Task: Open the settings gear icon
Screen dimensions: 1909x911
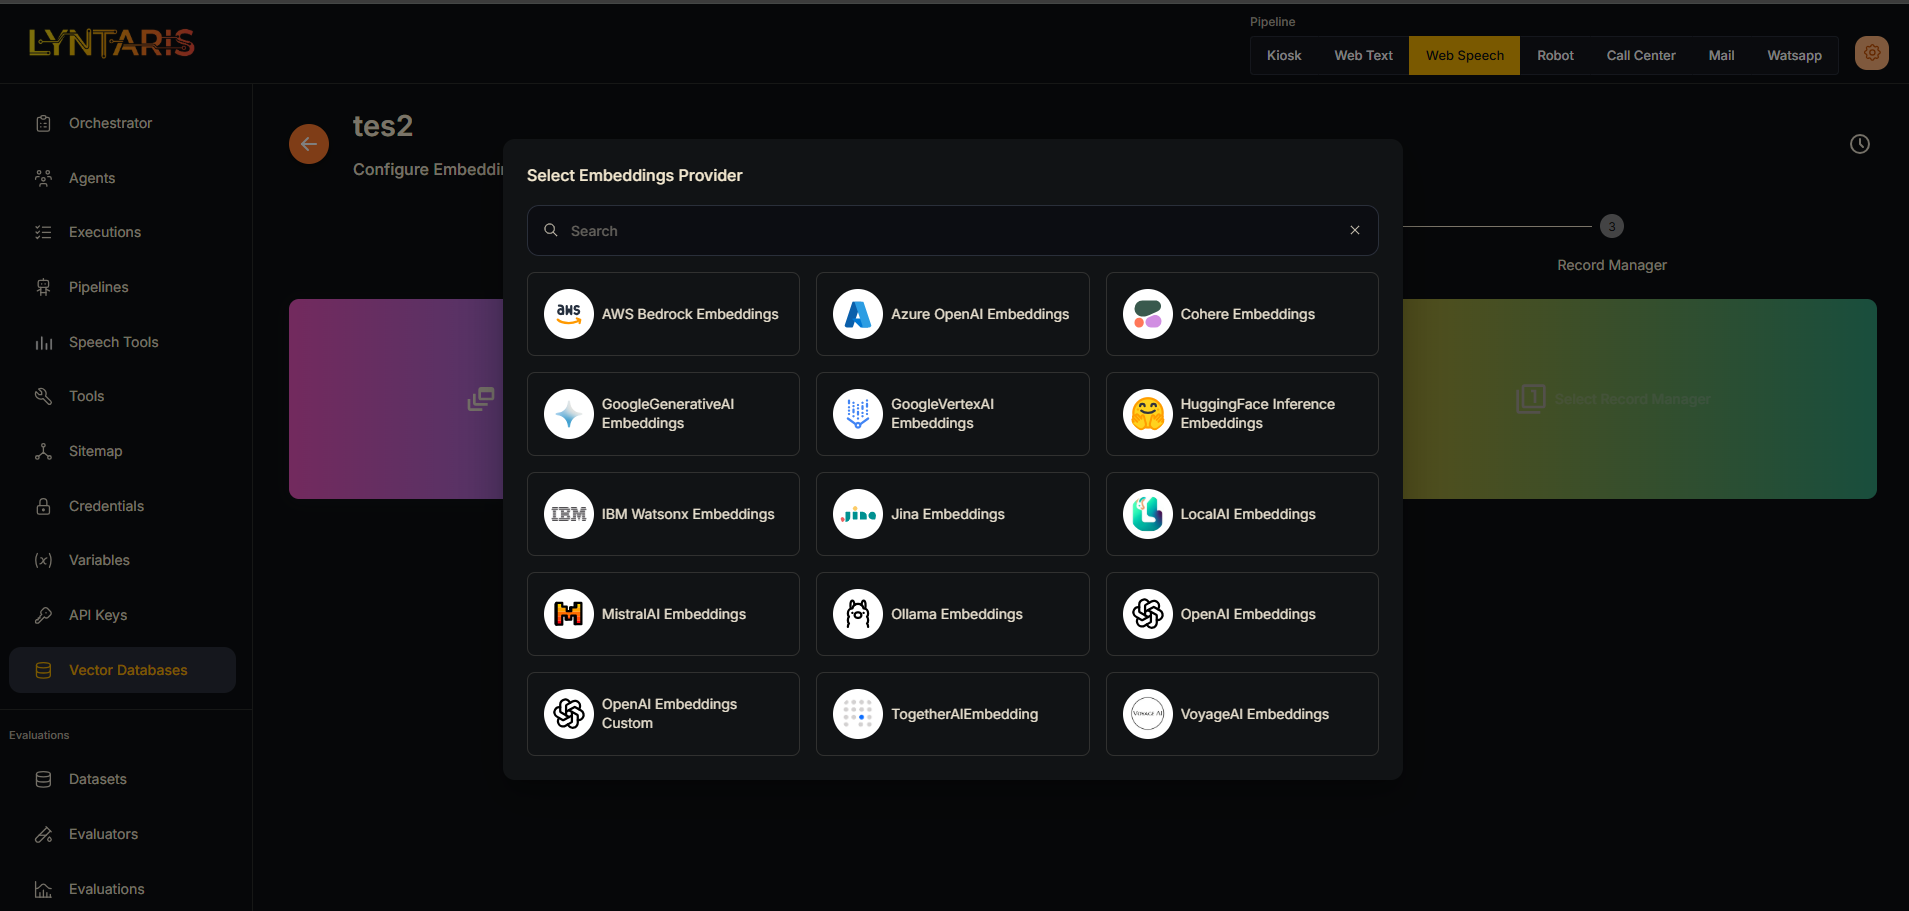Action: tap(1871, 53)
